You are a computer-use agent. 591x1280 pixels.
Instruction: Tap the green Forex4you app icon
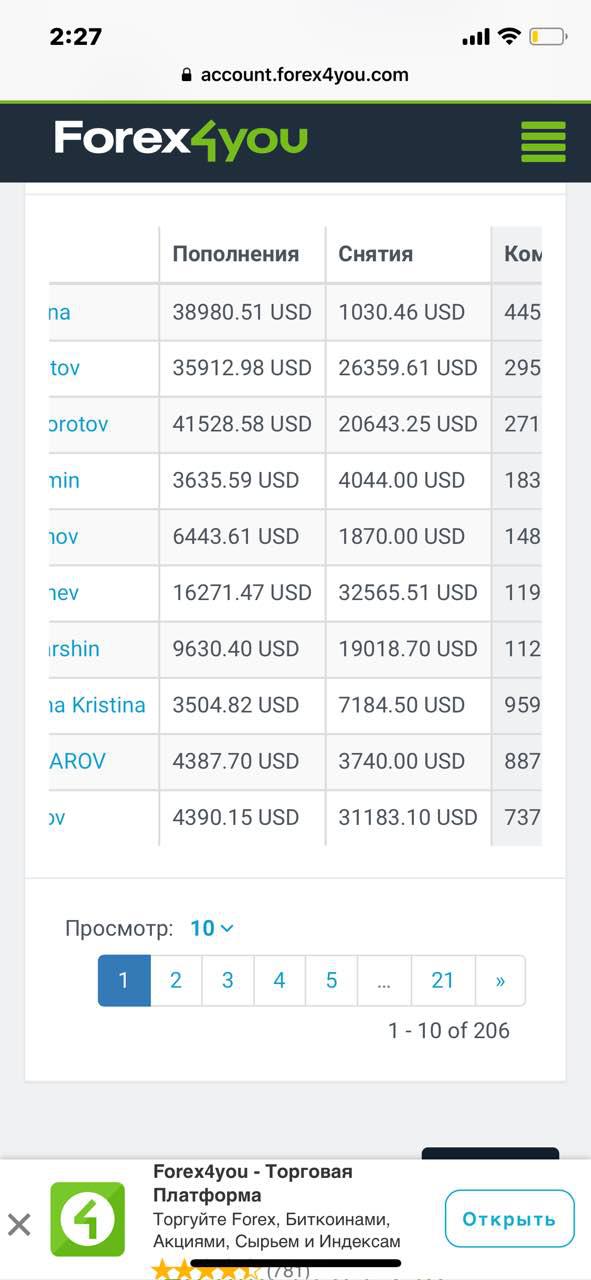(x=88, y=1219)
